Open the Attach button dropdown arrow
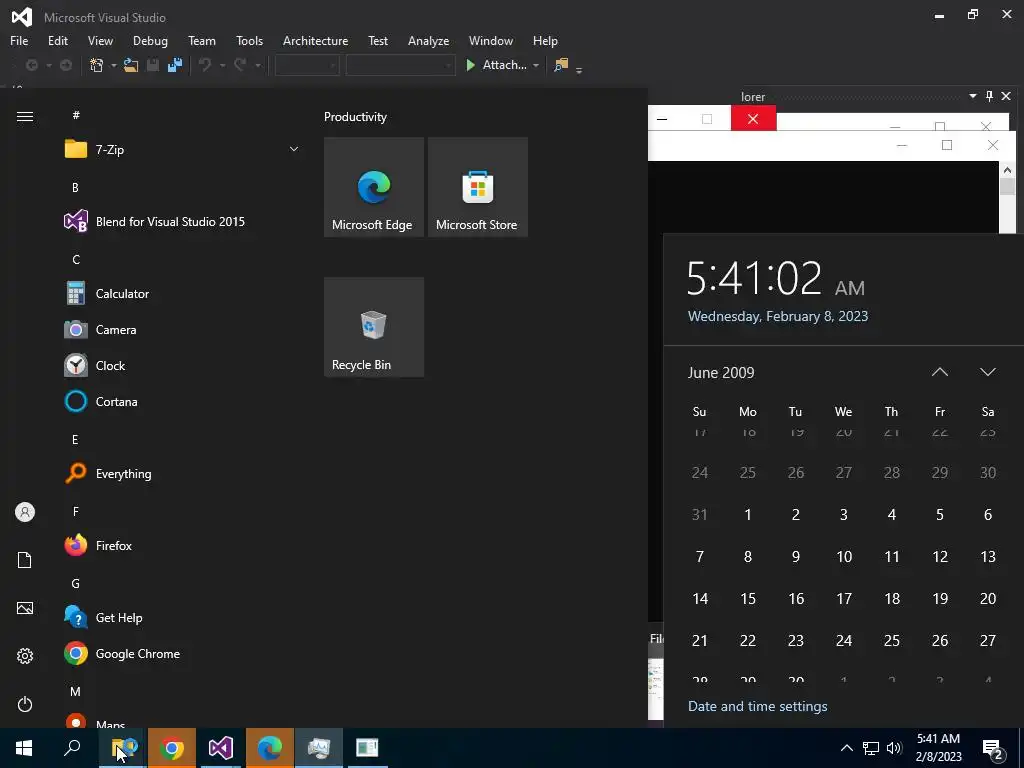 536,65
